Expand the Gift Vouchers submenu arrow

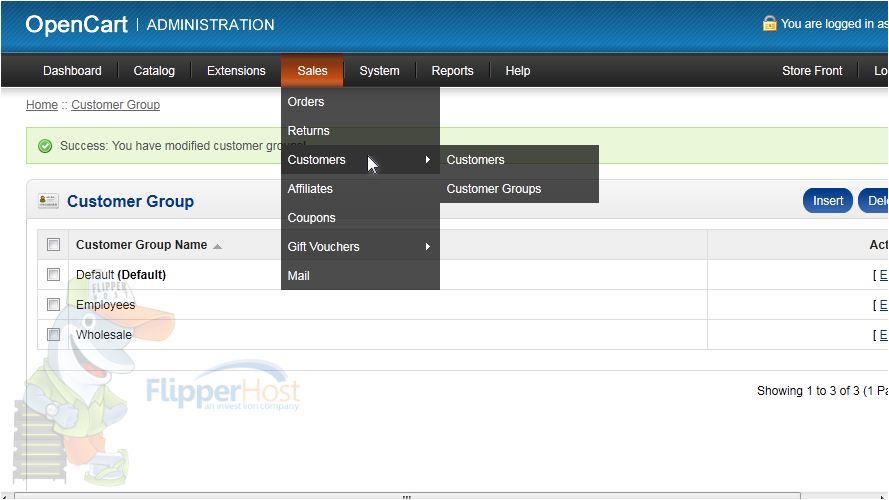point(427,247)
